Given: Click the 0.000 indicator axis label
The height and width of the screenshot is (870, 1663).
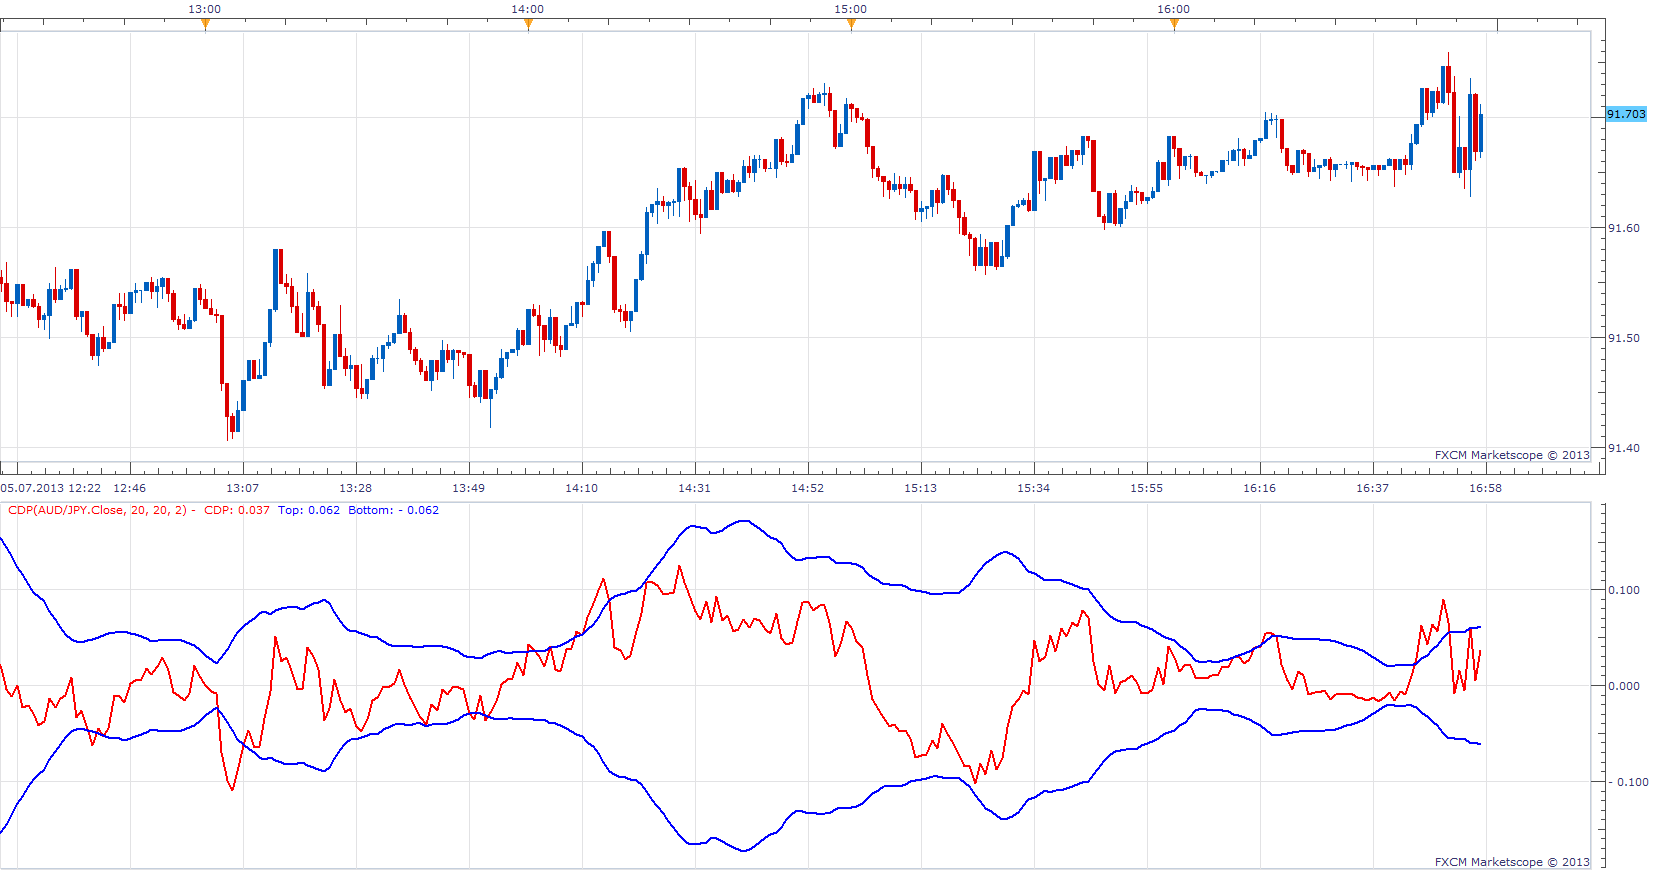Looking at the screenshot, I should [1624, 686].
